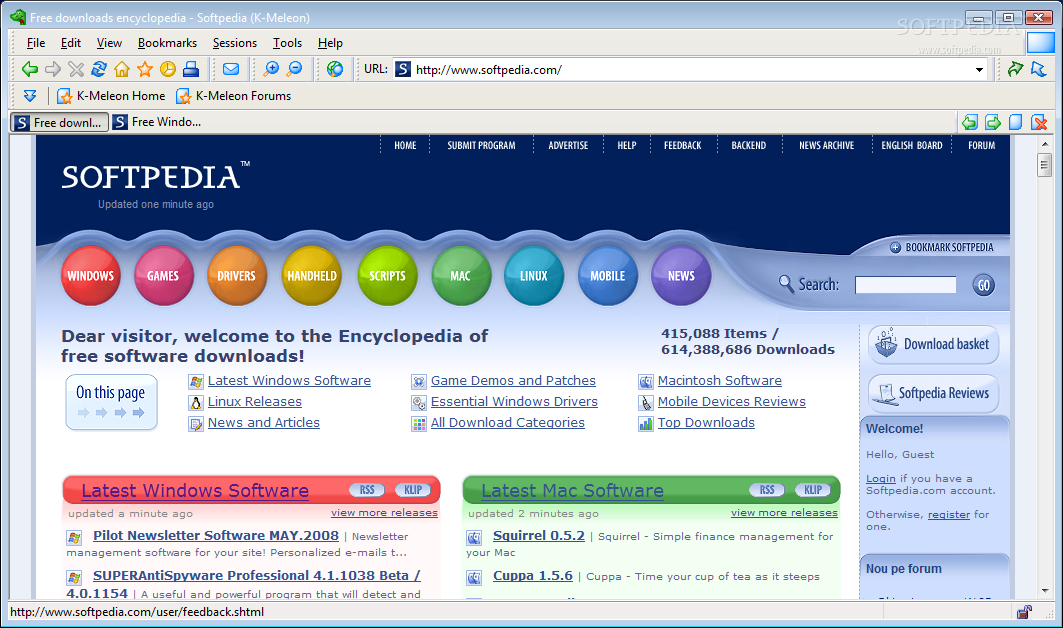Open the K-Meleon Home bookmark
This screenshot has height=628, width=1063.
coord(111,96)
